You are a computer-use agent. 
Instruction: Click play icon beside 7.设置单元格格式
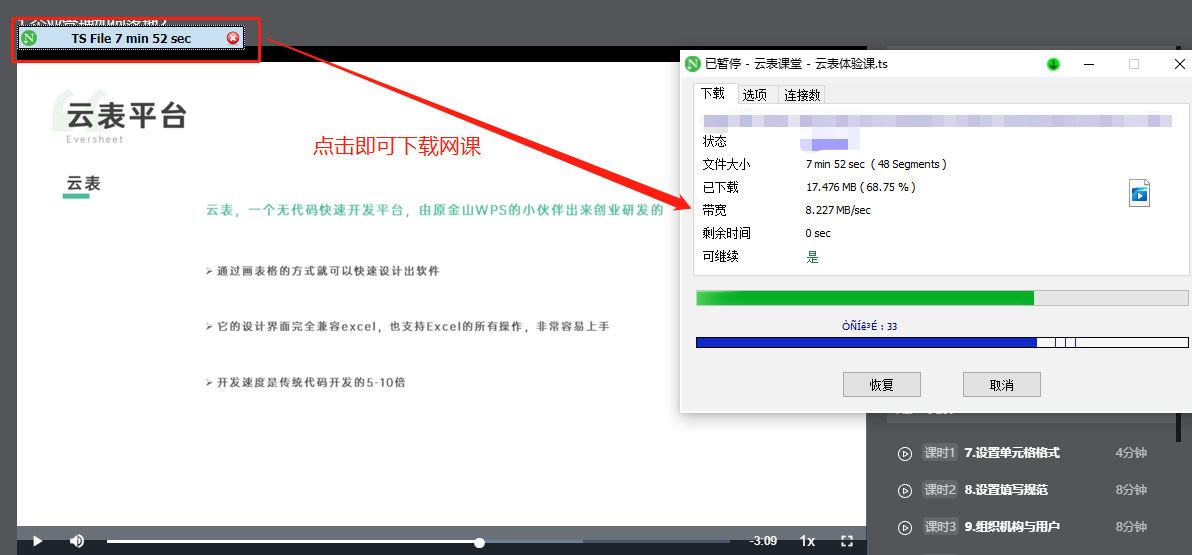coord(905,454)
